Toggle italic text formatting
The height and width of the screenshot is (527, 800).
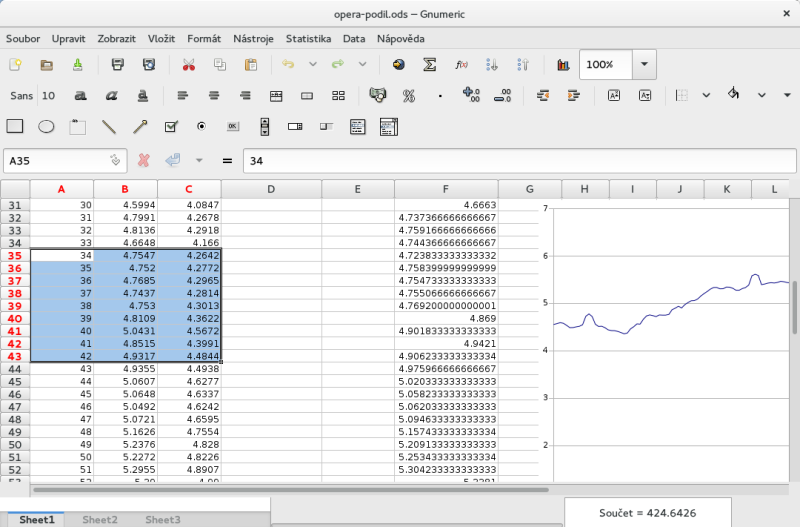click(112, 96)
